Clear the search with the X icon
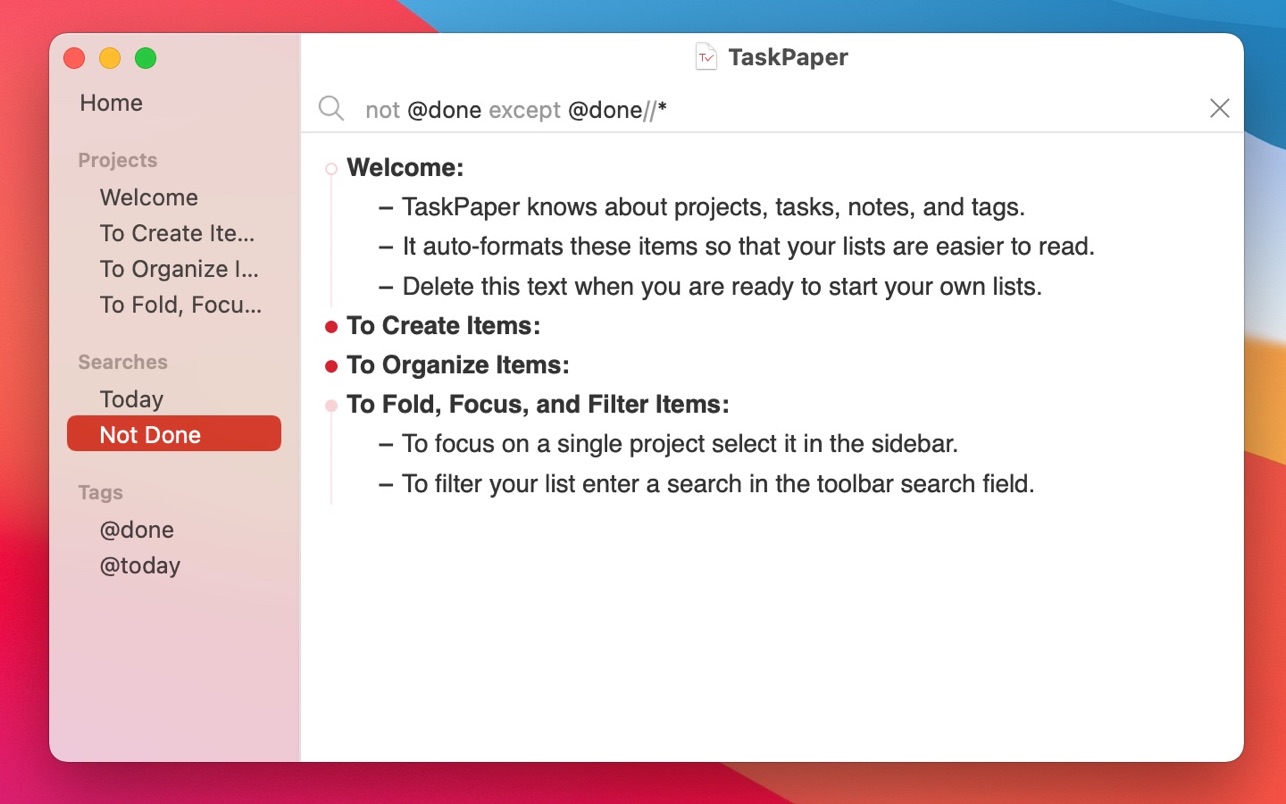1286x804 pixels. [1219, 109]
